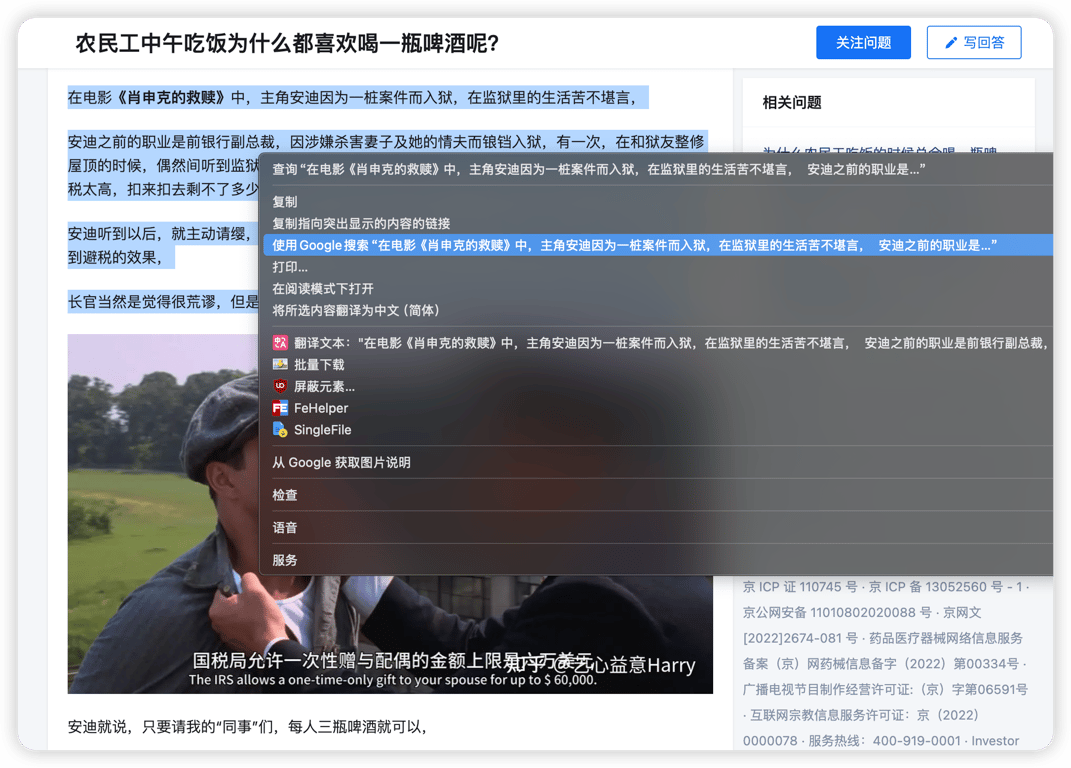
Task: Click the 京公网安备 11010802020088 号 link
Action: tap(837, 612)
